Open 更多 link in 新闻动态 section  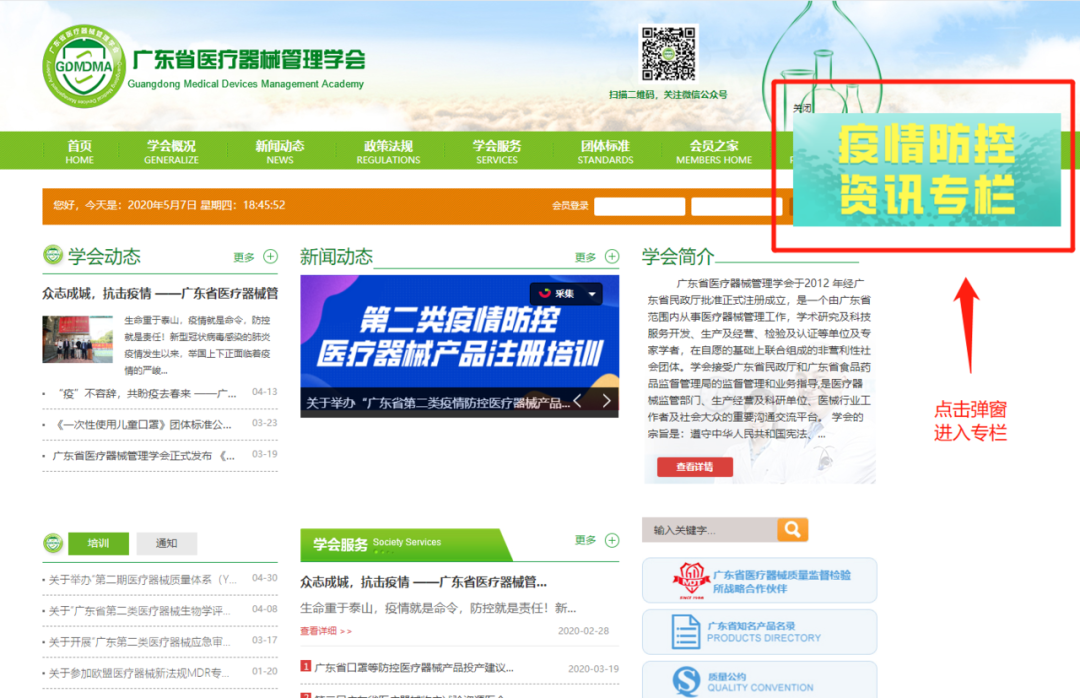(x=585, y=257)
